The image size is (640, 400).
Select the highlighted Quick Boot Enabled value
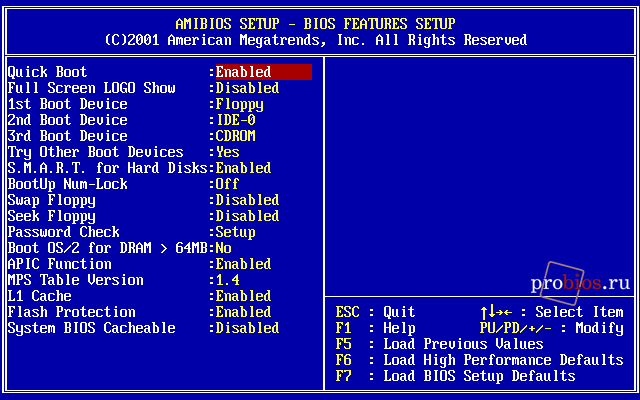263,72
